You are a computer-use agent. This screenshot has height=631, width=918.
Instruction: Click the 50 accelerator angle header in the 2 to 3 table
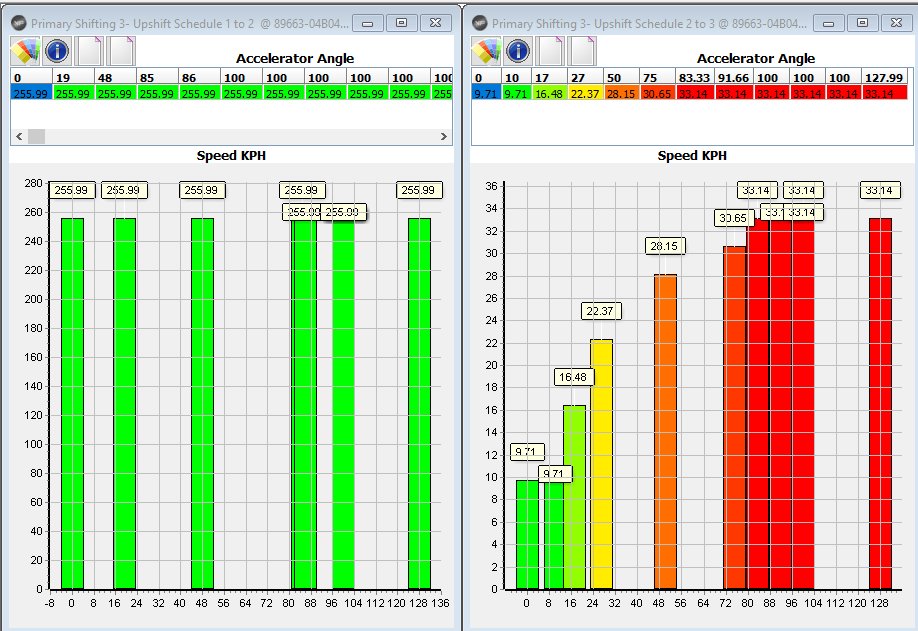(621, 77)
